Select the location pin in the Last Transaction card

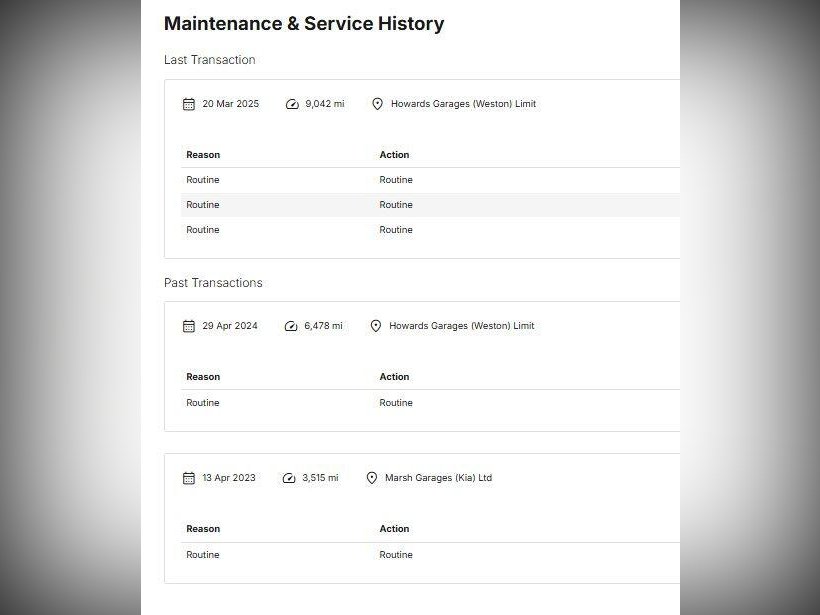377,104
